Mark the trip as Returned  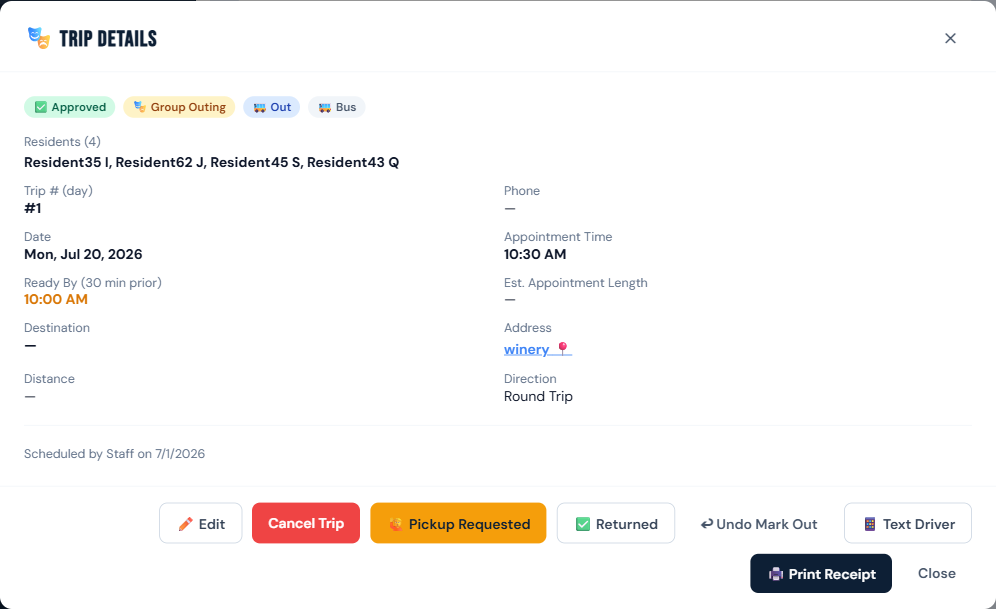(616, 523)
